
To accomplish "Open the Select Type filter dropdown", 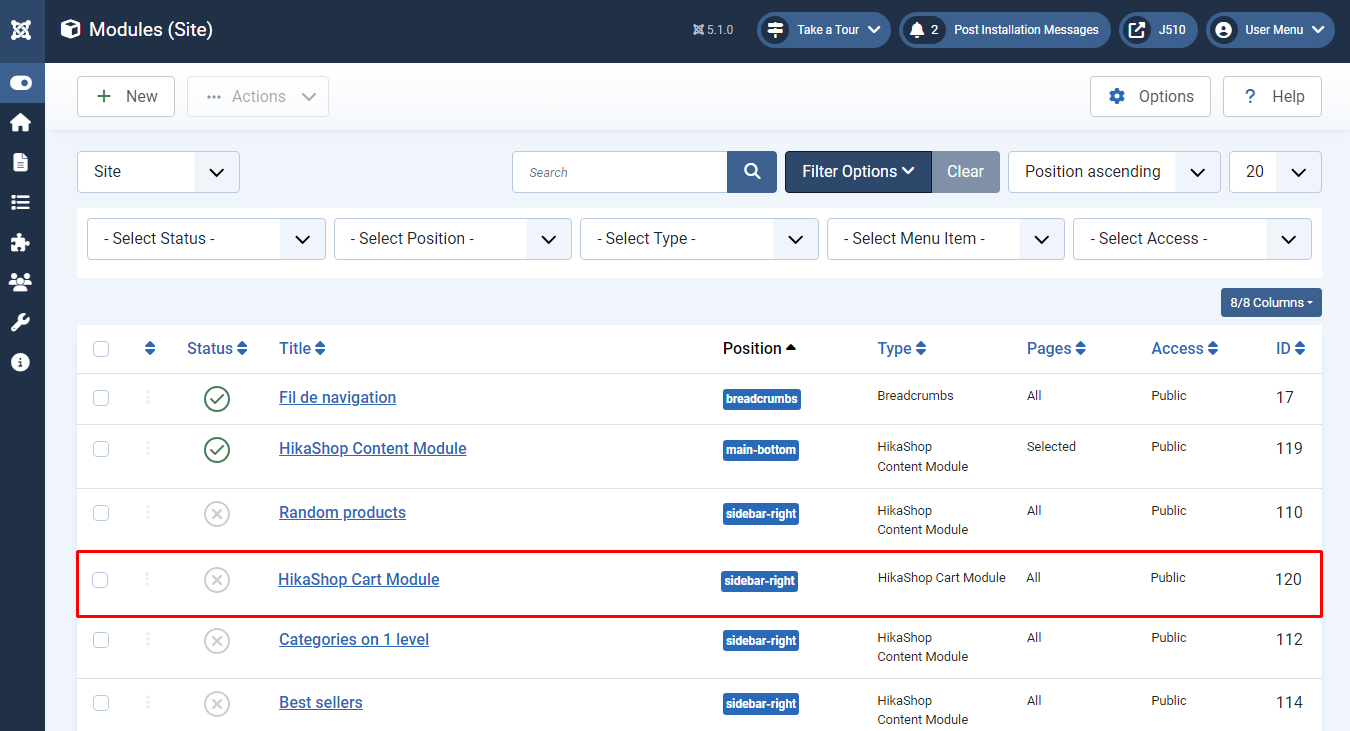I will coord(699,239).
